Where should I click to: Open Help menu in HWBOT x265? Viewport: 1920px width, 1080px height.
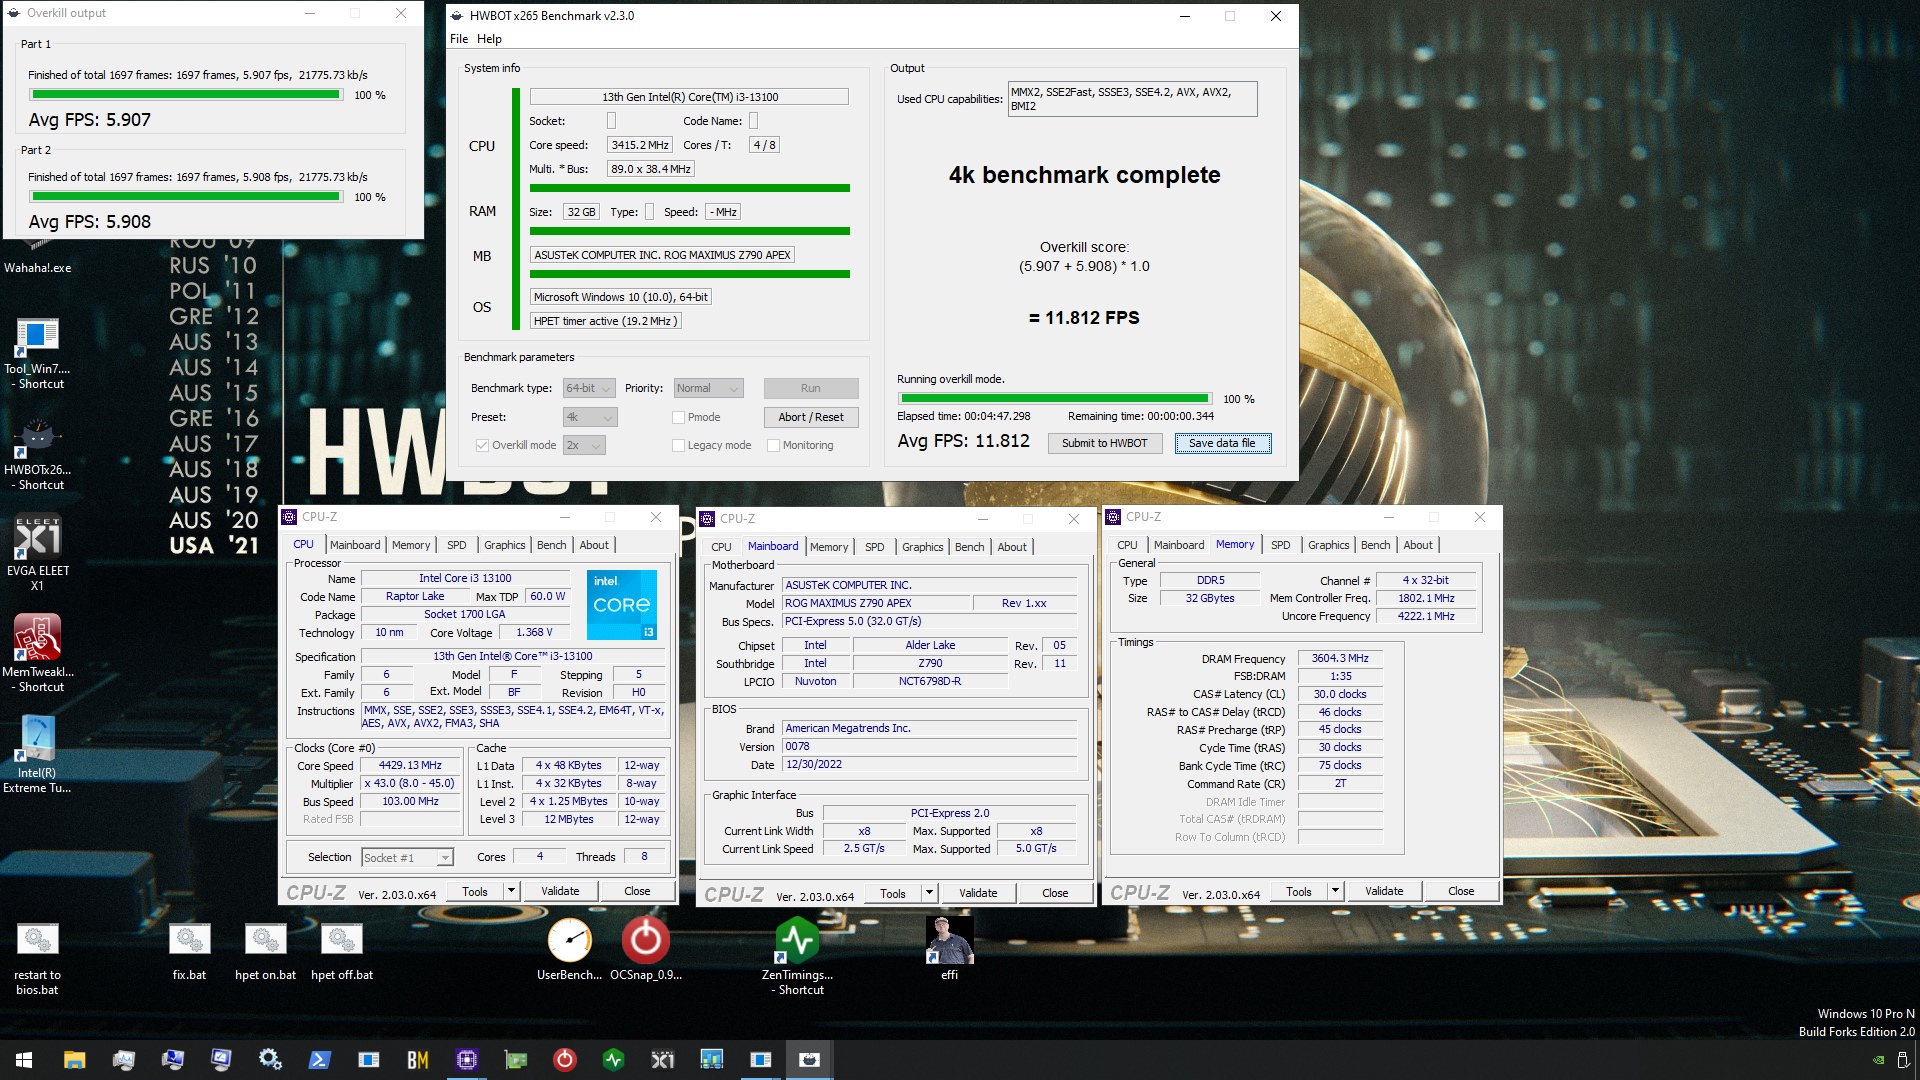489,39
